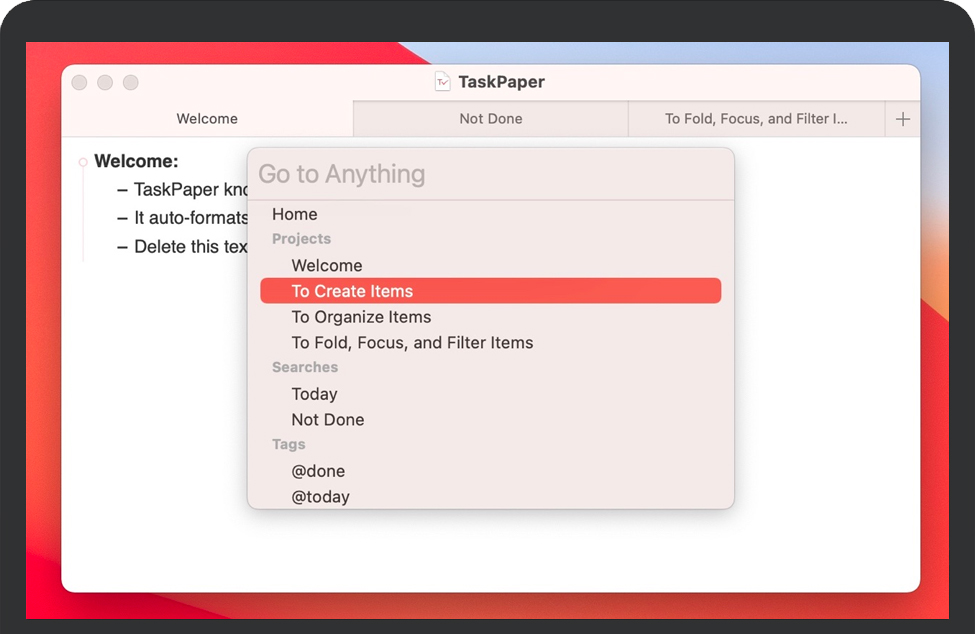Run the Not Done search from list
Image resolution: width=975 pixels, height=634 pixels.
(327, 420)
